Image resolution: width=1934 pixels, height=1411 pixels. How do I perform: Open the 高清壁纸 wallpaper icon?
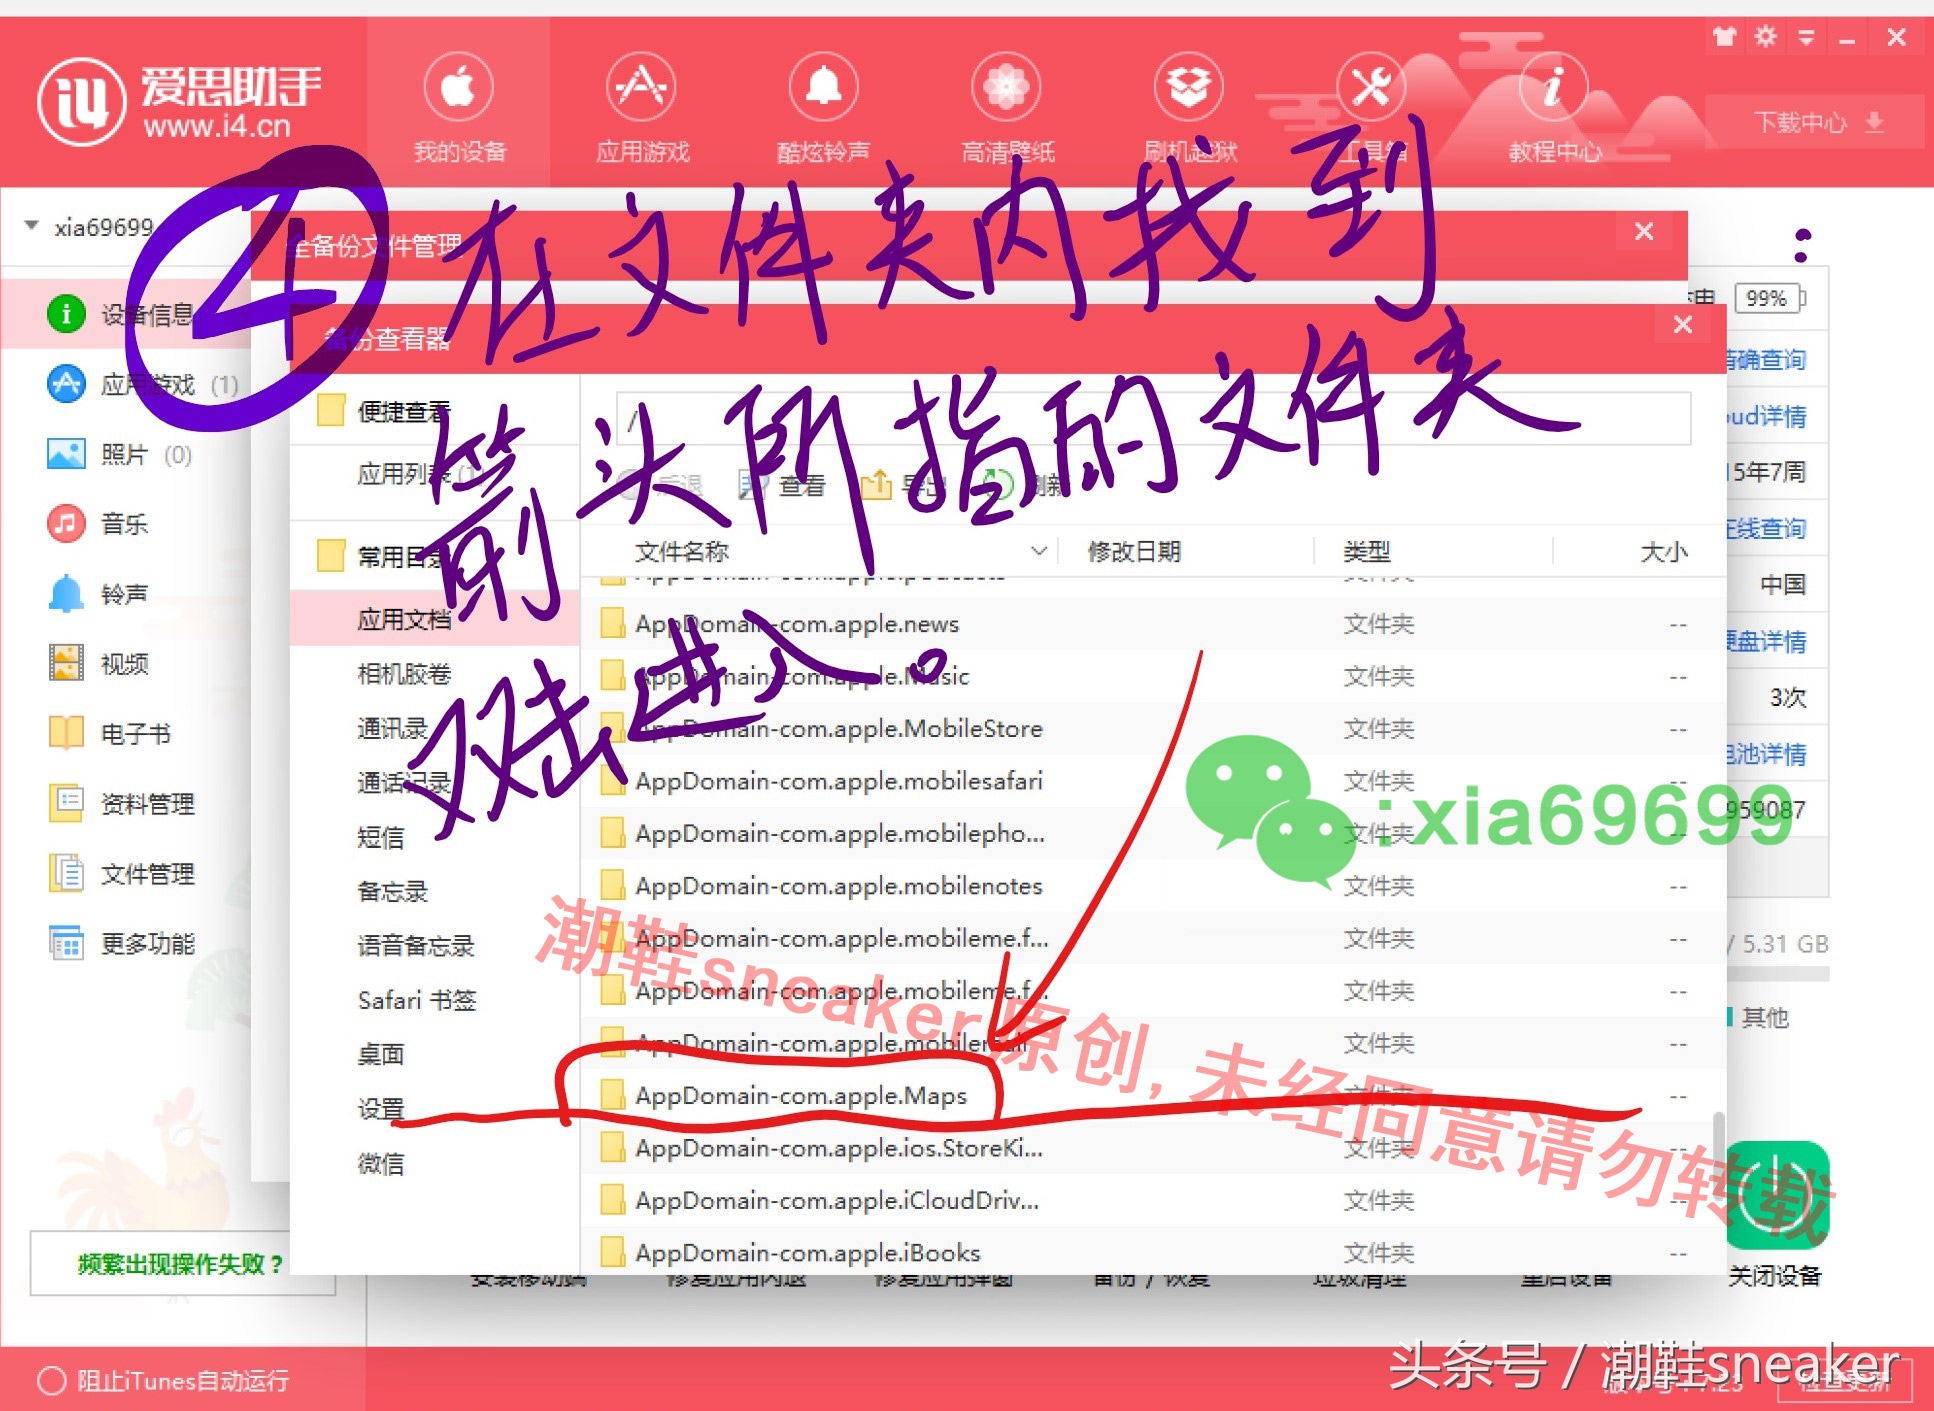[1005, 88]
